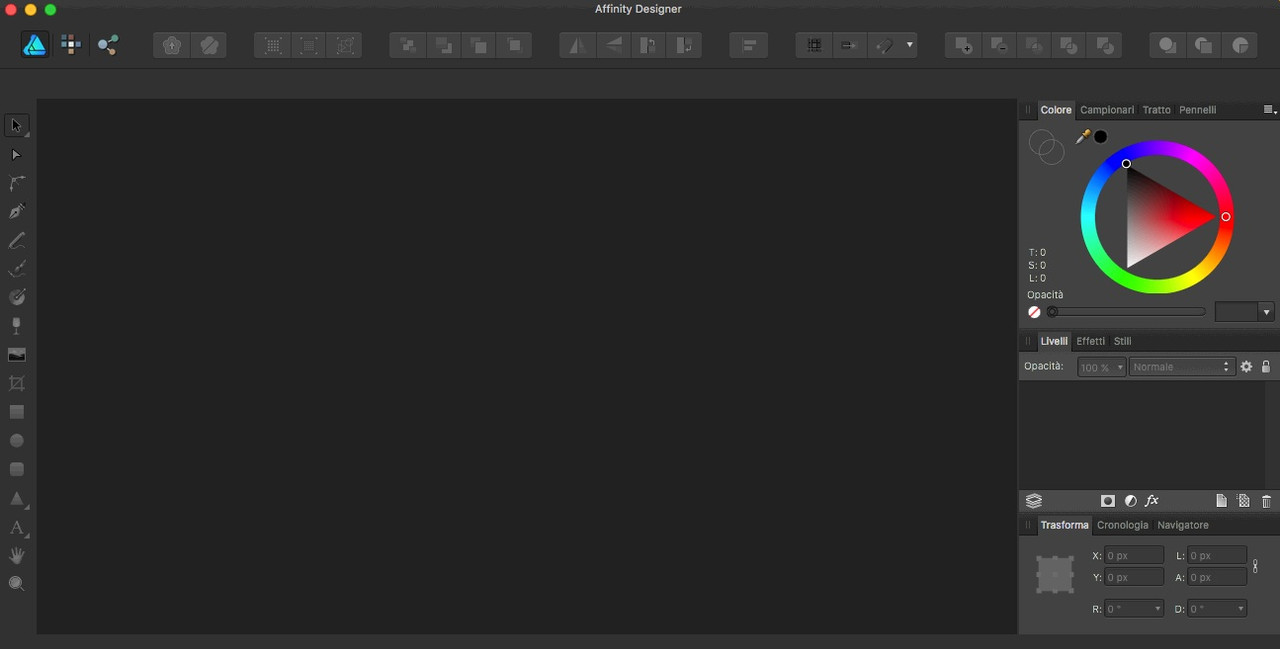Open the Normale blend mode dropdown

click(1182, 367)
